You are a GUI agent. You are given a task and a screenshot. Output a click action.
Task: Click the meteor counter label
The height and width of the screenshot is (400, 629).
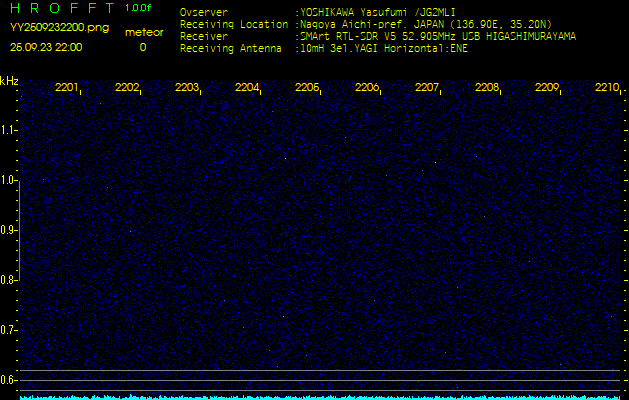143,32
